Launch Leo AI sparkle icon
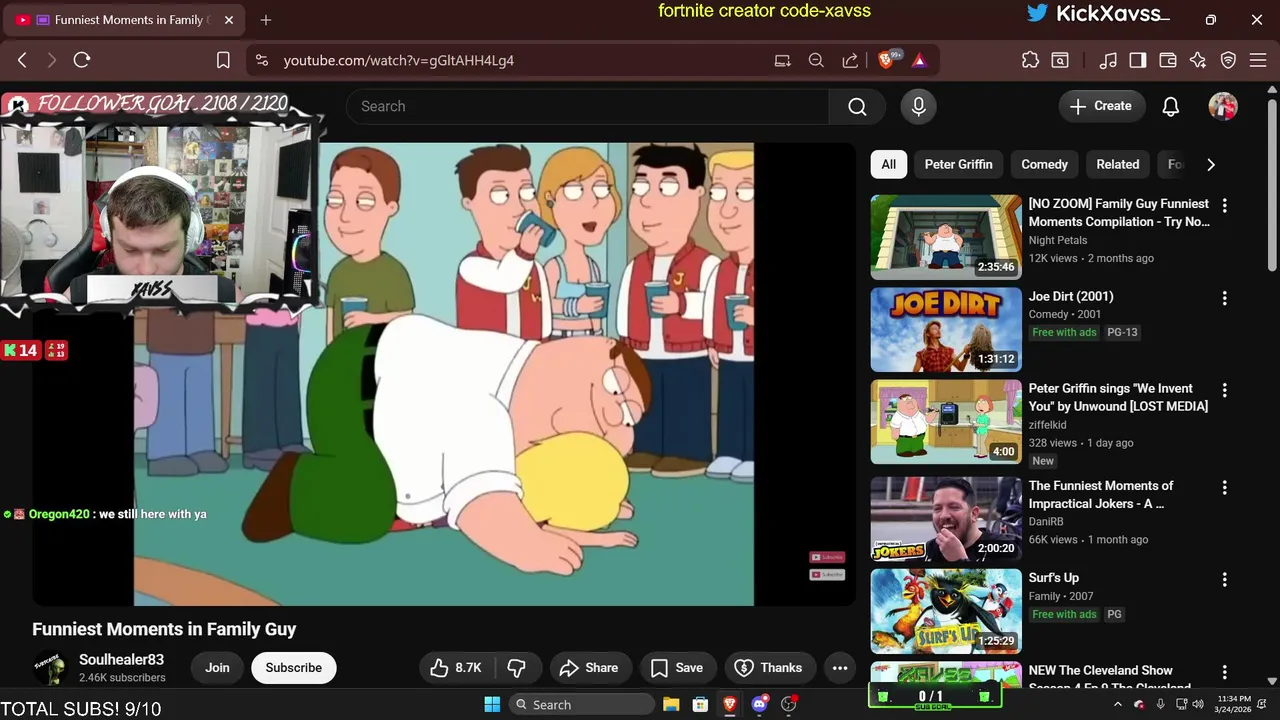The width and height of the screenshot is (1280, 720). click(x=1198, y=60)
